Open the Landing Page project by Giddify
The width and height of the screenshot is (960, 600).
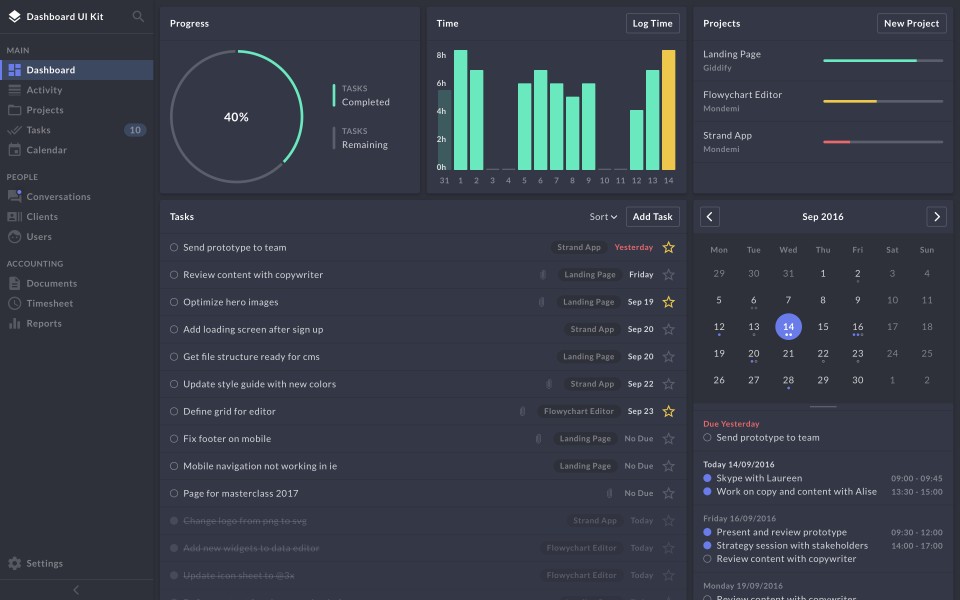823,61
